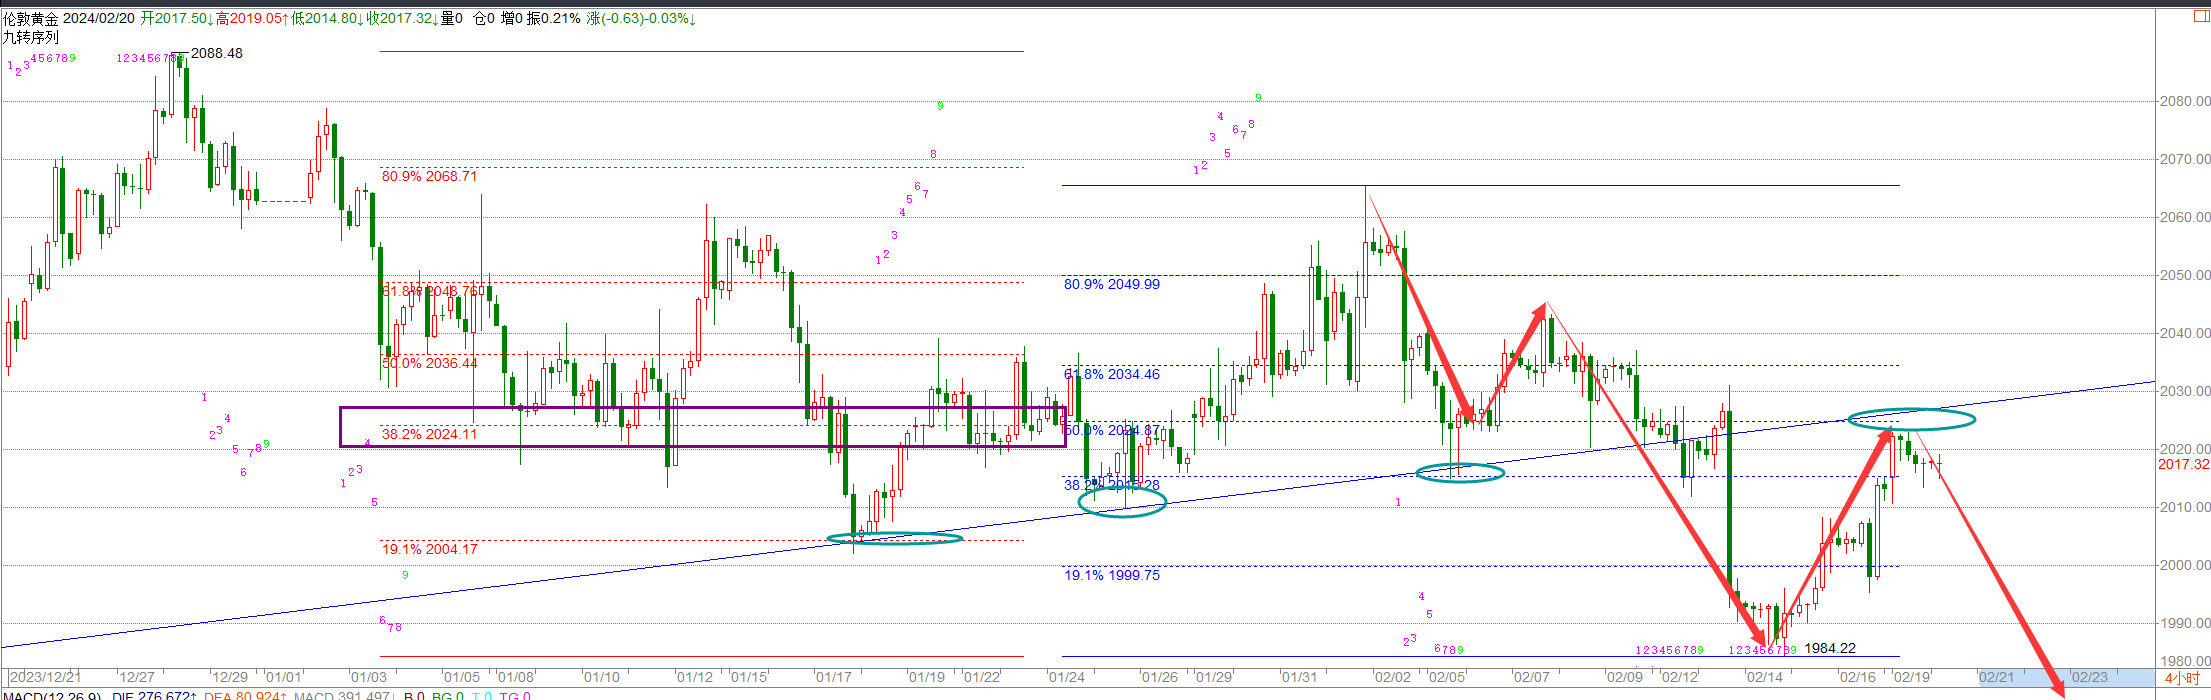Viewport: 2211px width, 700px height.
Task: Click the 伦敦黄金 instrument name
Action: point(31,18)
